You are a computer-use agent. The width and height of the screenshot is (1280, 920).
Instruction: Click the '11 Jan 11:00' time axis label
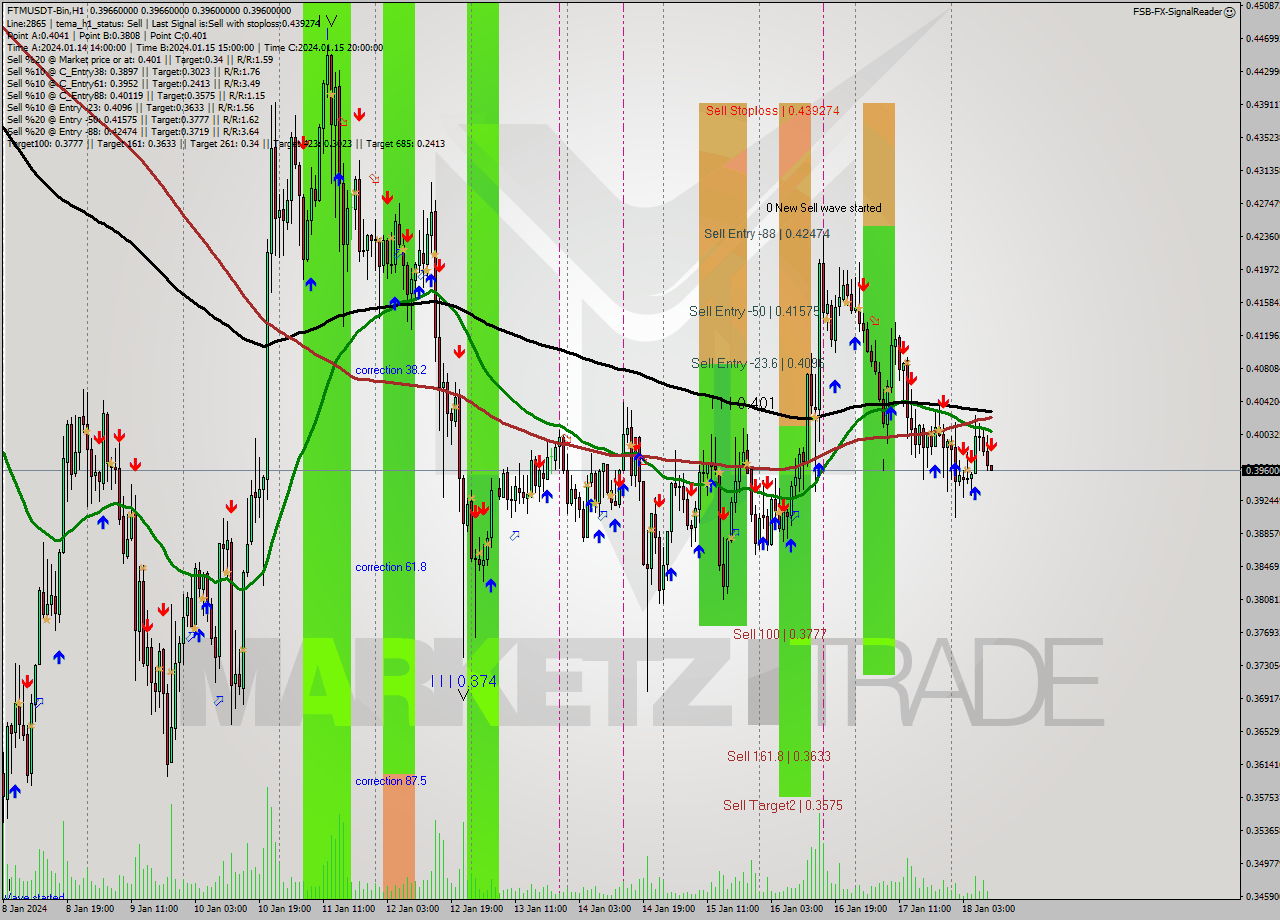coord(349,910)
